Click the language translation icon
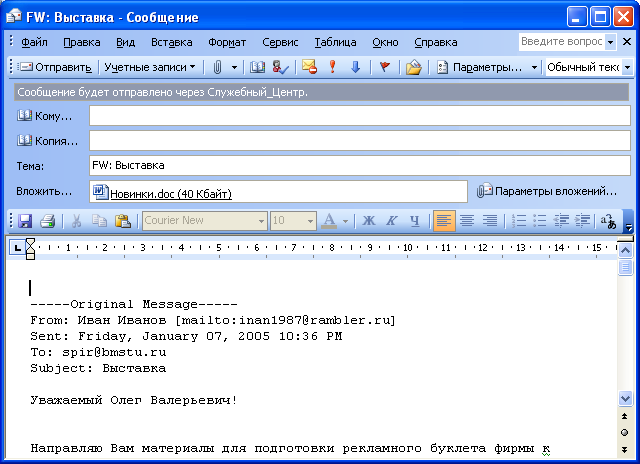 point(608,221)
